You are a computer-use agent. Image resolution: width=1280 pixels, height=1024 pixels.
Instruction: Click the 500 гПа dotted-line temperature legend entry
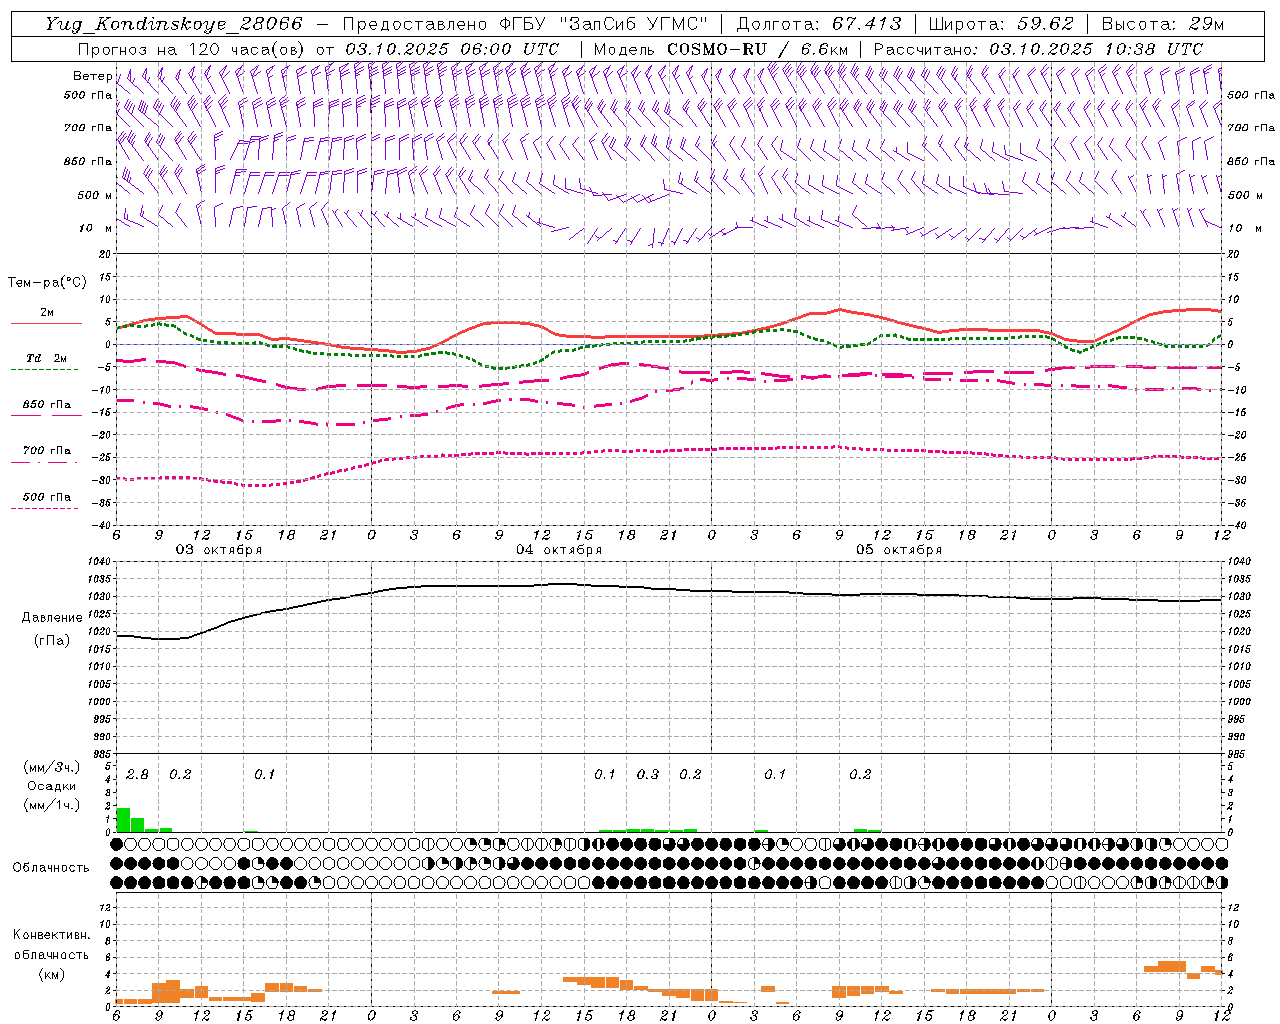coord(46,501)
